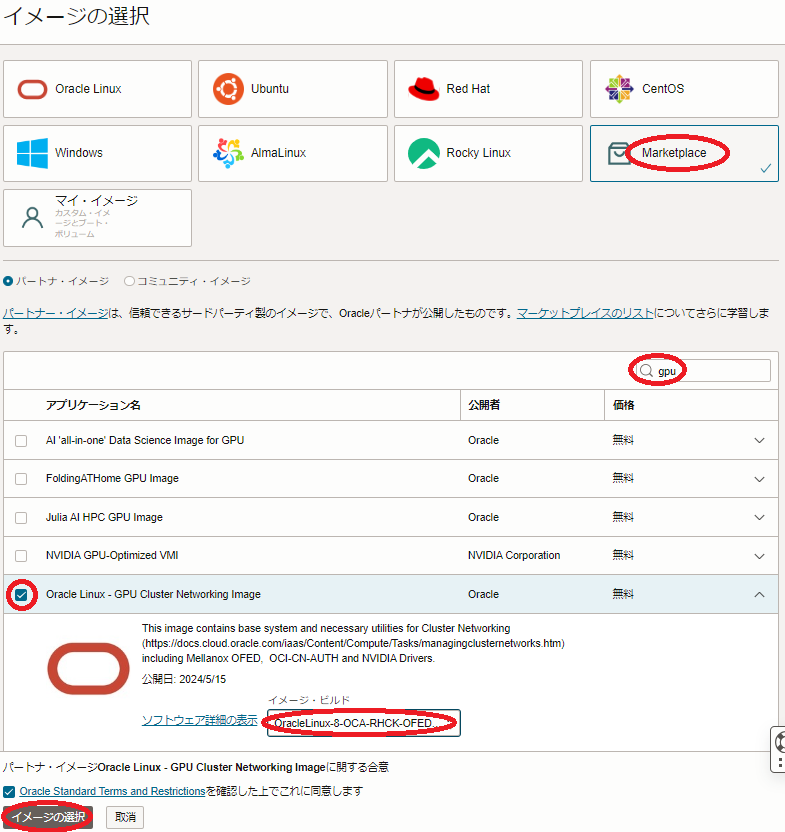
Task: Pick the CentOS image tile
Action: pyautogui.click(x=683, y=89)
